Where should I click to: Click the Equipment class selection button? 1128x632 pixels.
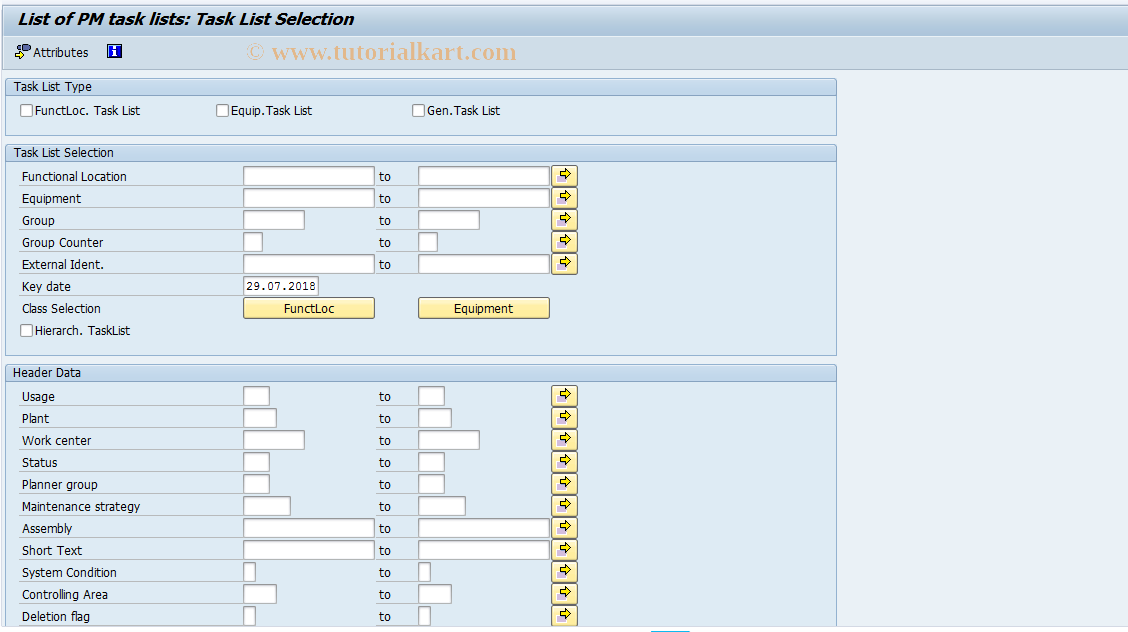point(483,308)
